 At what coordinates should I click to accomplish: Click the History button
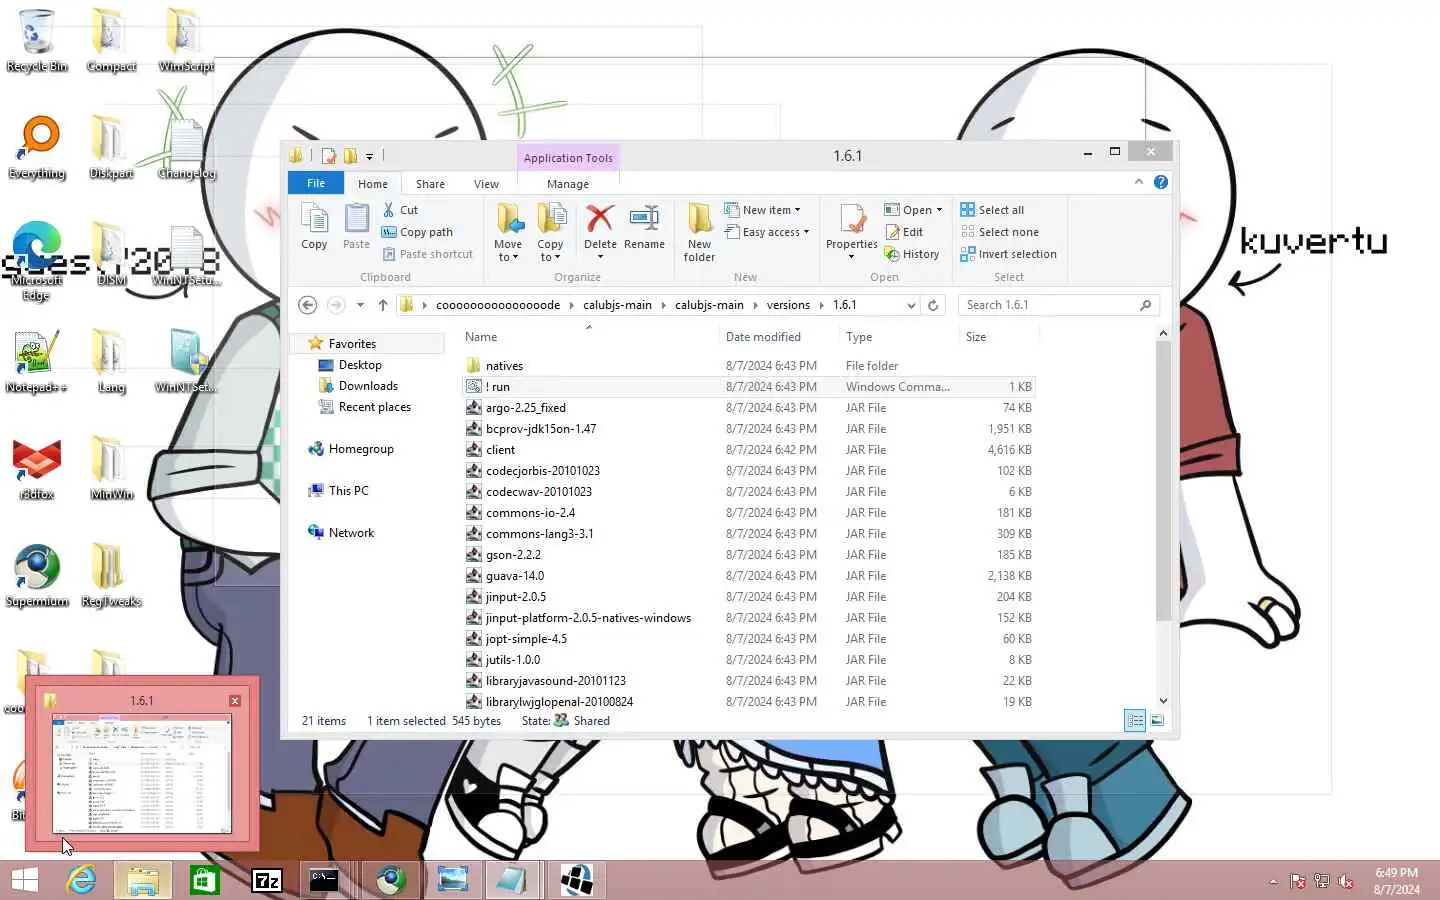tap(912, 254)
